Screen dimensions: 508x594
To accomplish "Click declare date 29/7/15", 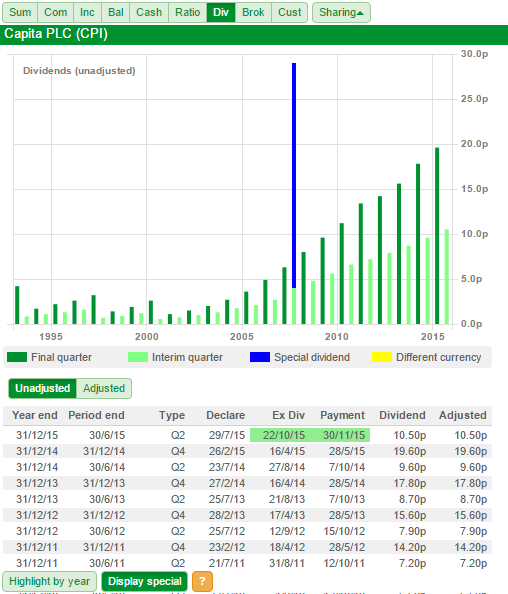I will point(227,435).
